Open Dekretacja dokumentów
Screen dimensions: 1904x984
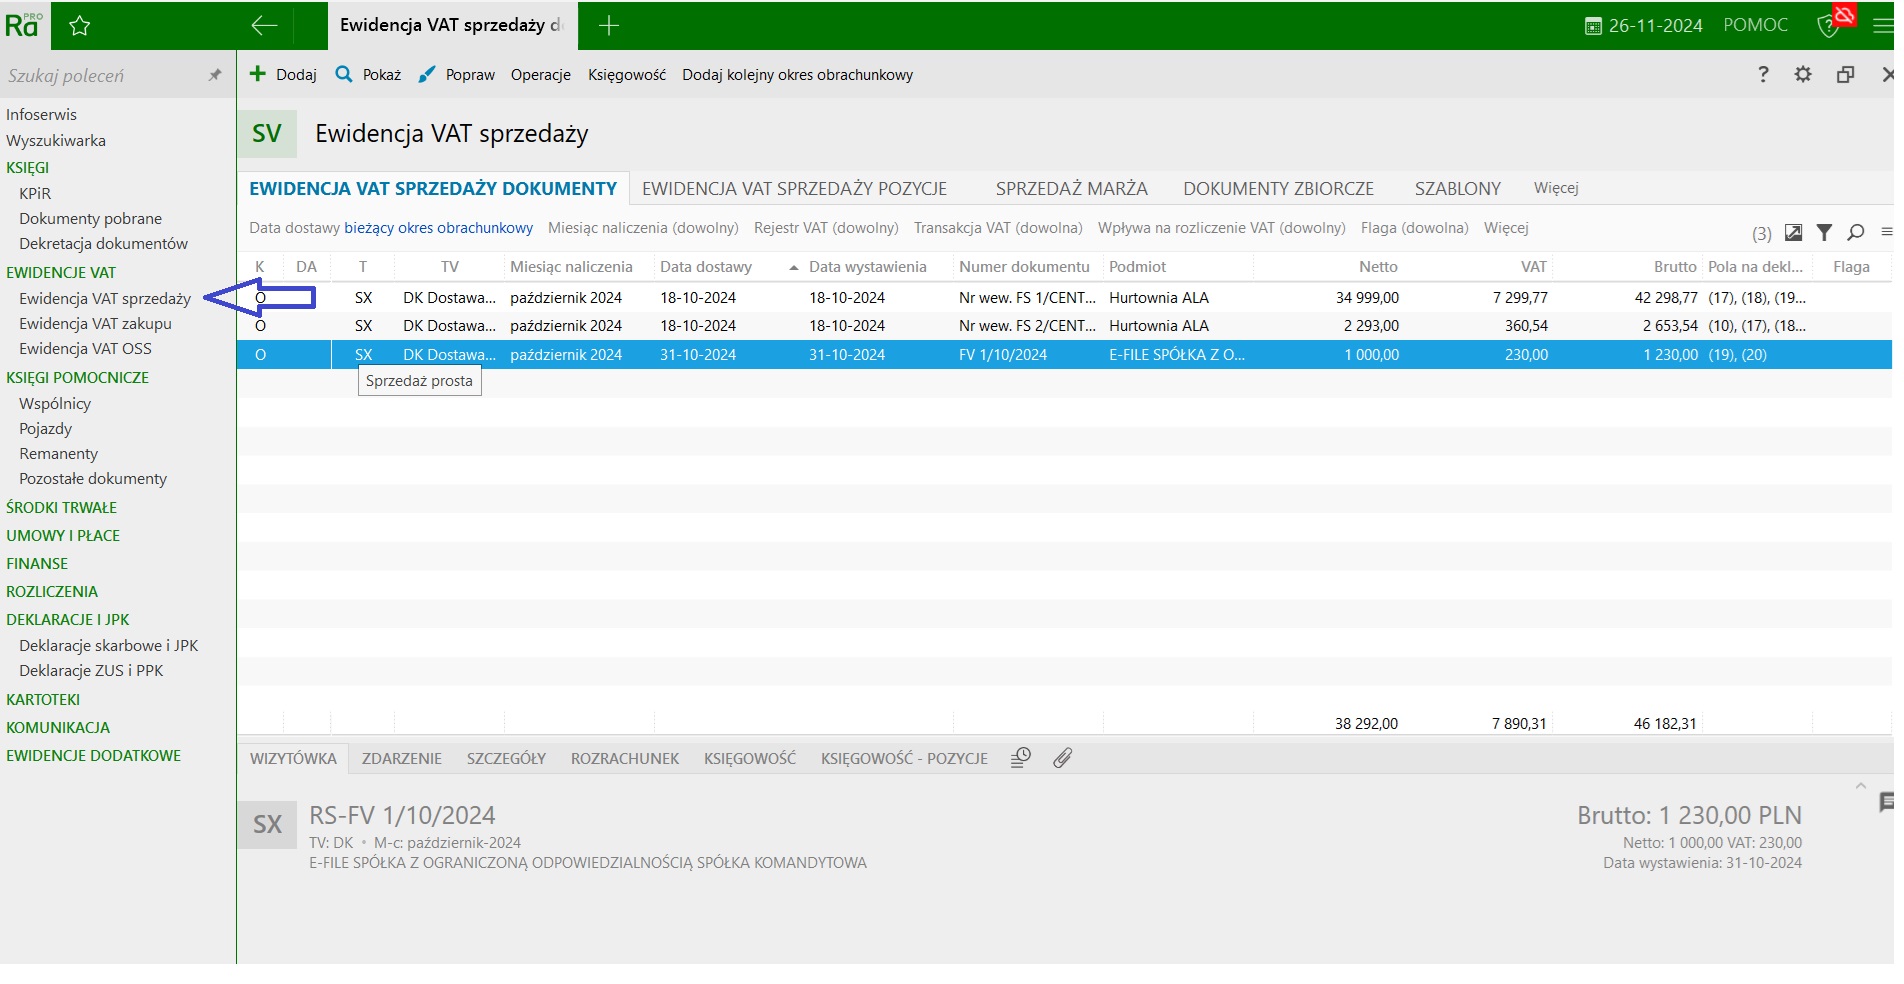click(x=103, y=244)
